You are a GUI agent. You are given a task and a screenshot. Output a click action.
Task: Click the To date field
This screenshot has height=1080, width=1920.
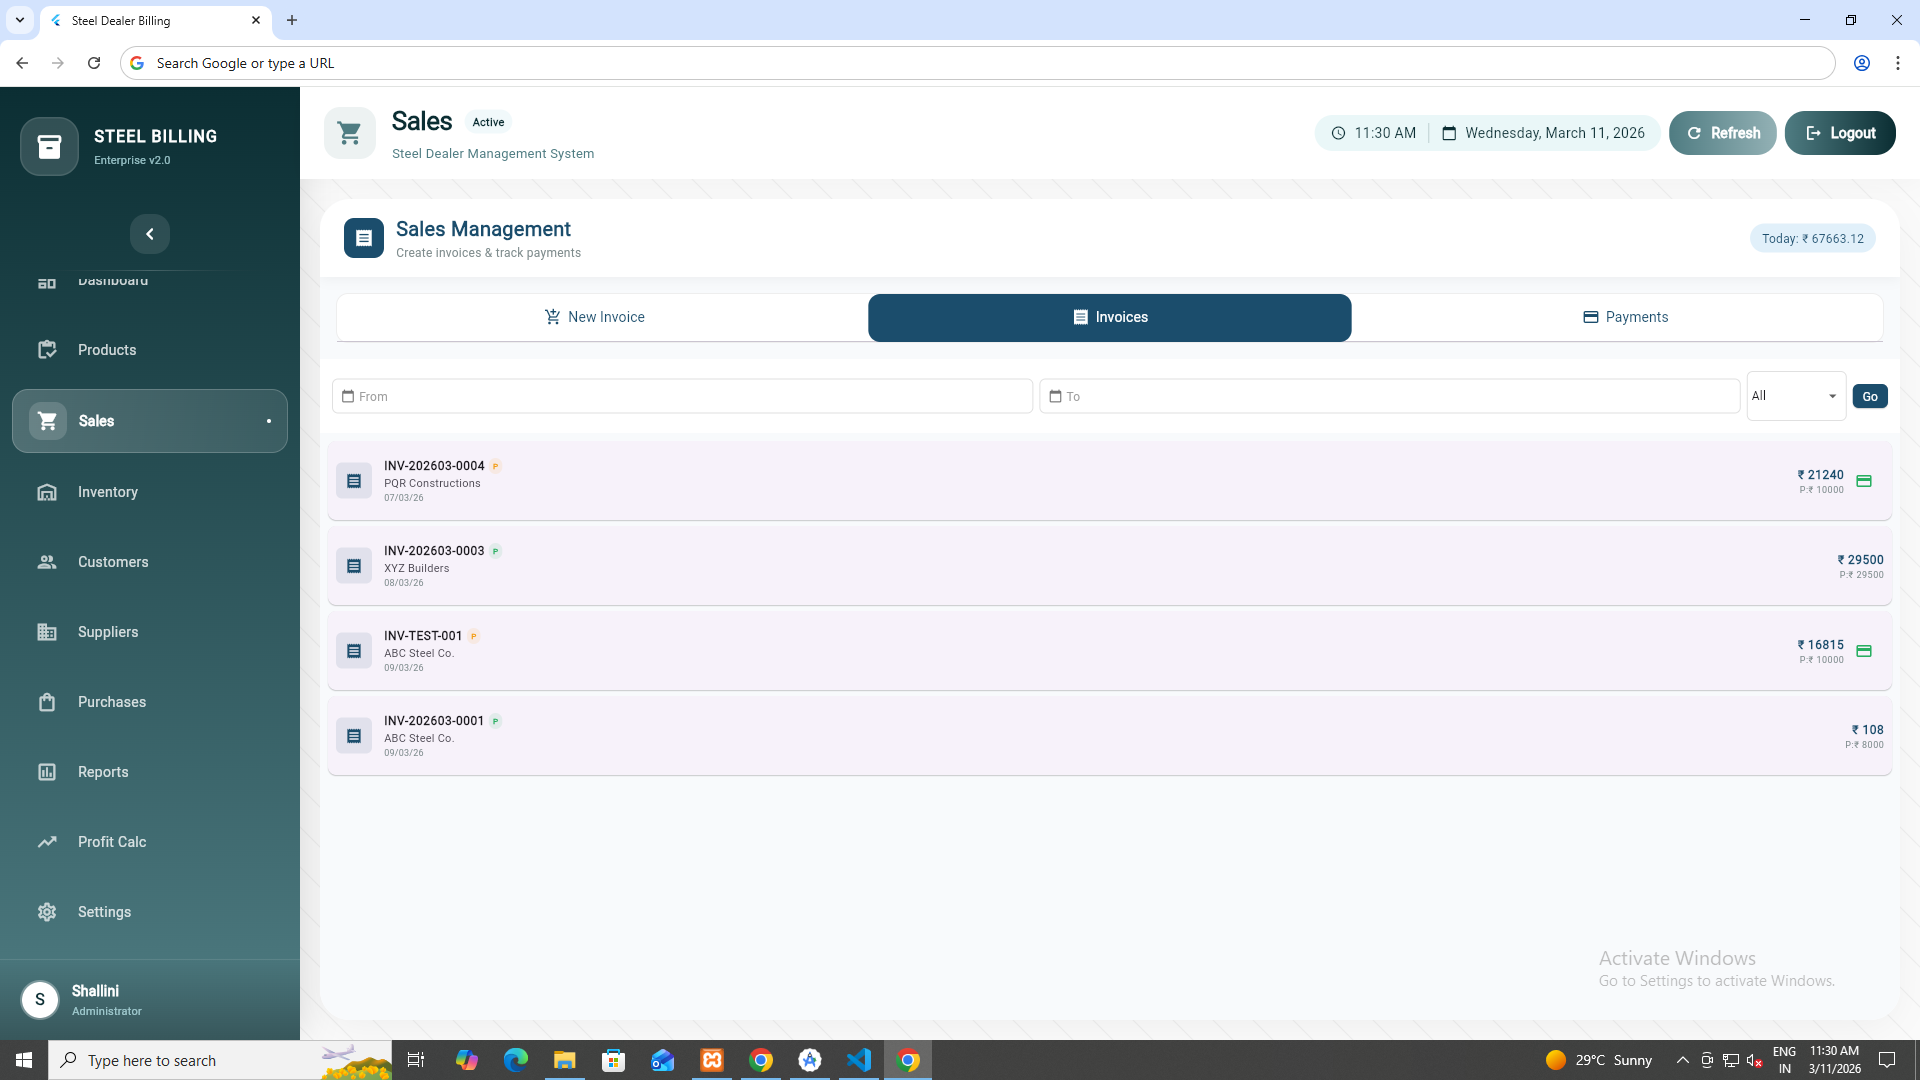1389,397
